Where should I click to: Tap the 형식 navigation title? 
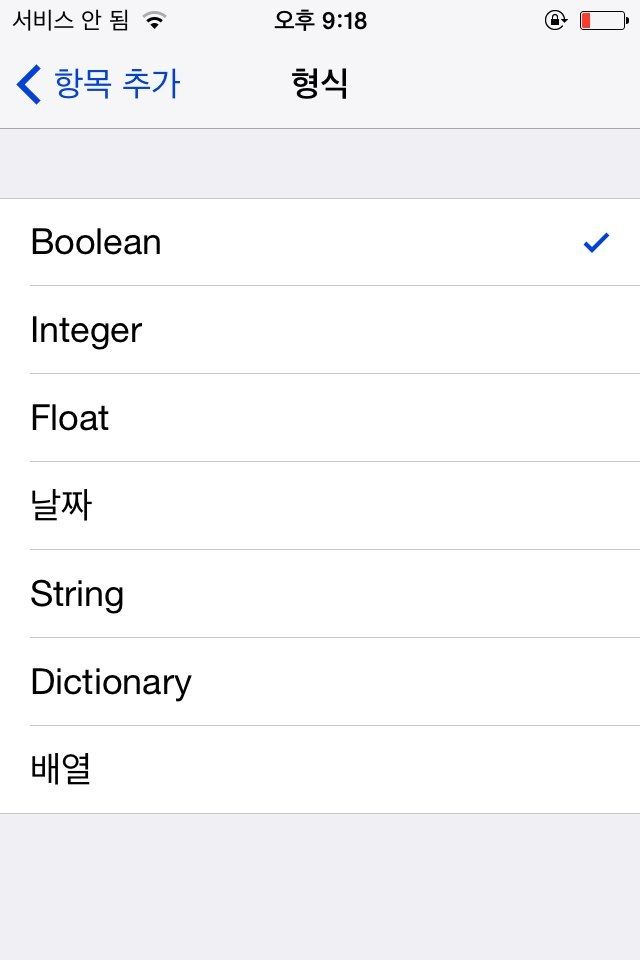pyautogui.click(x=320, y=84)
